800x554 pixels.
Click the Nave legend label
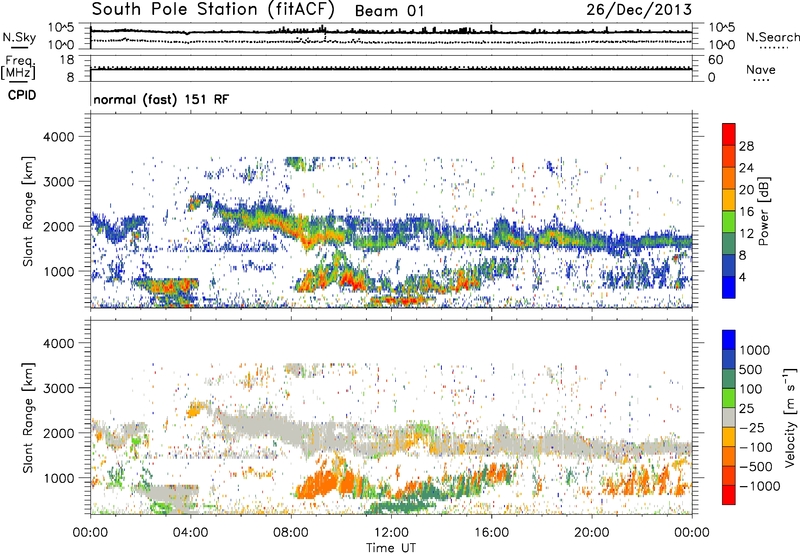tap(761, 69)
